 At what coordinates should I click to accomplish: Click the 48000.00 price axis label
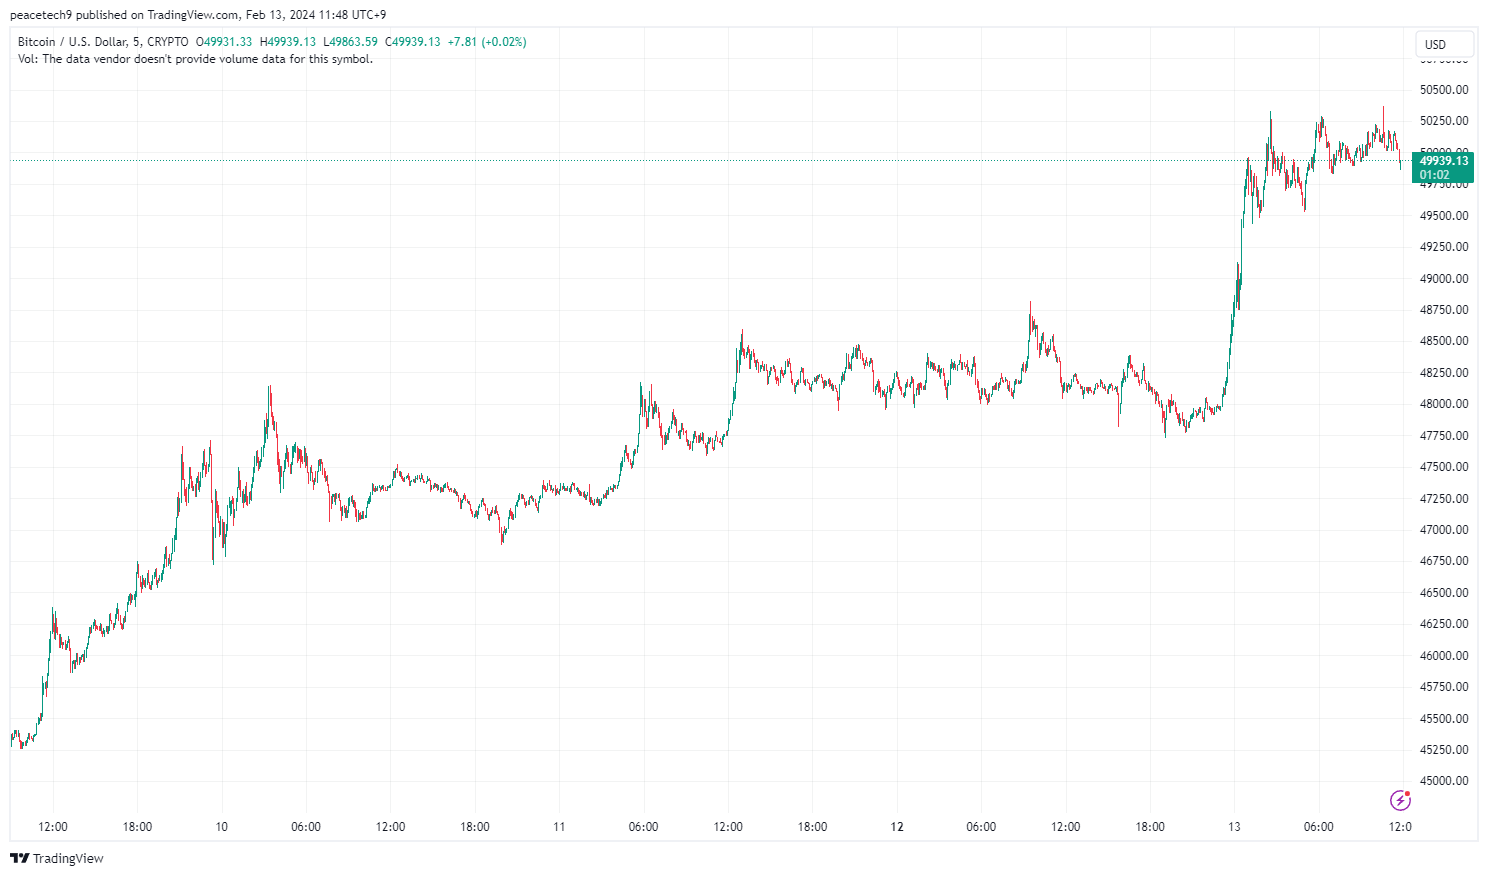point(1444,404)
